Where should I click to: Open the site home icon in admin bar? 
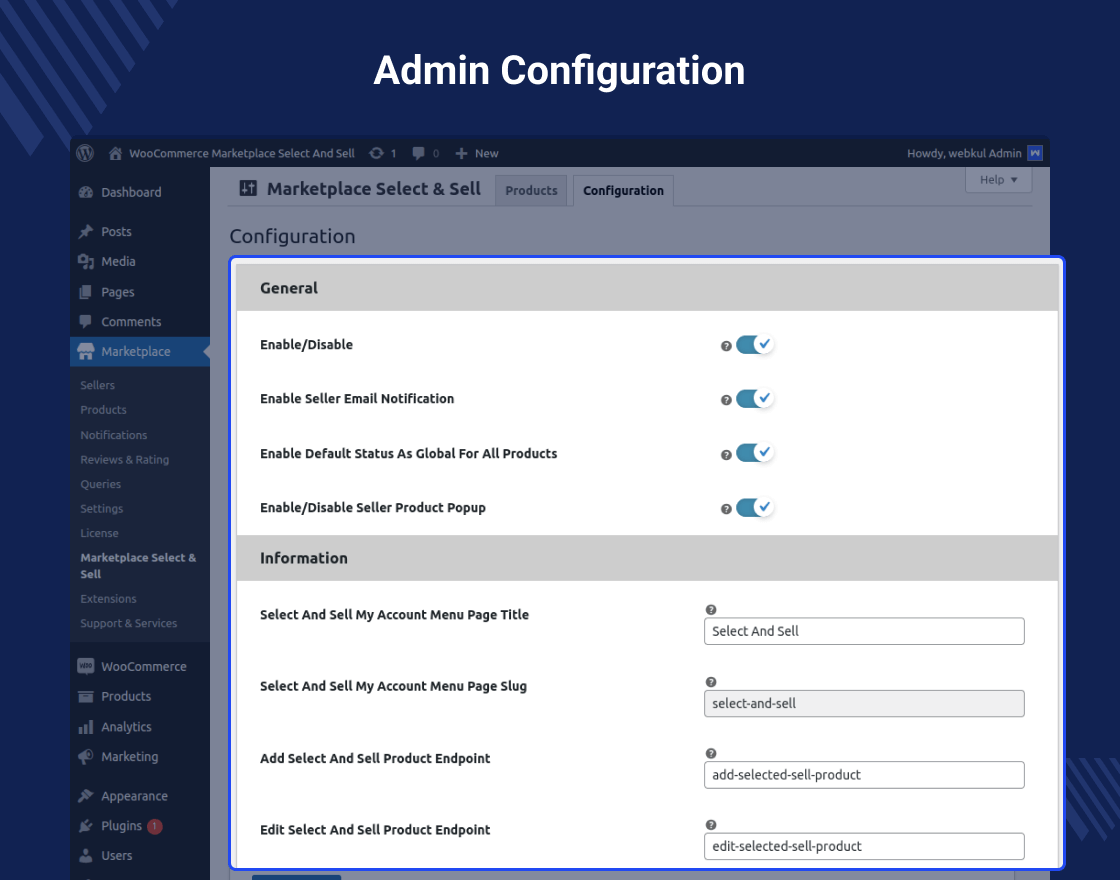[x=115, y=154]
